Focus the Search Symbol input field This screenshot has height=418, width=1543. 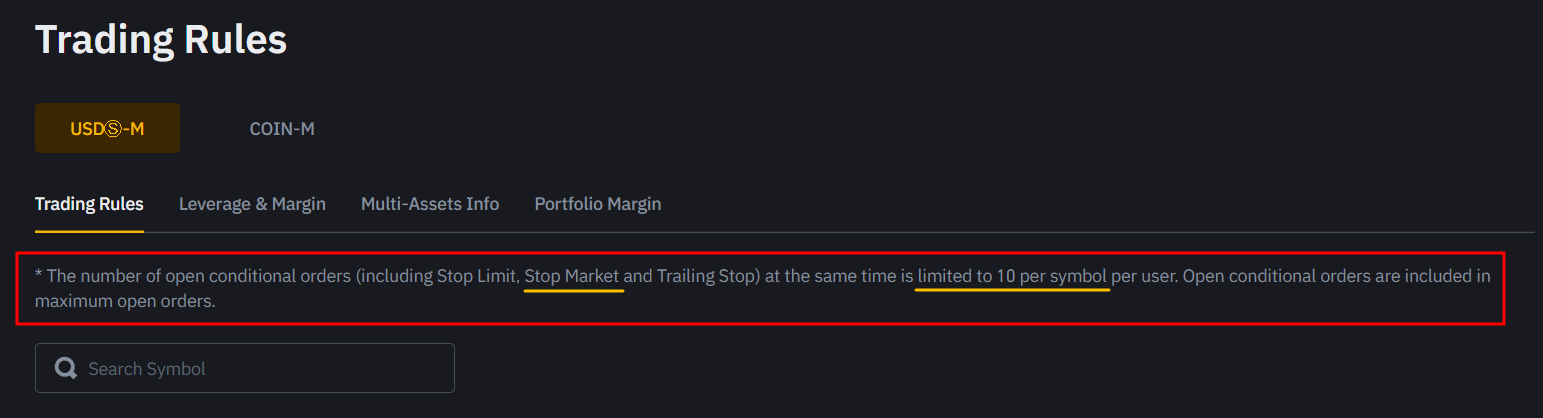point(260,368)
